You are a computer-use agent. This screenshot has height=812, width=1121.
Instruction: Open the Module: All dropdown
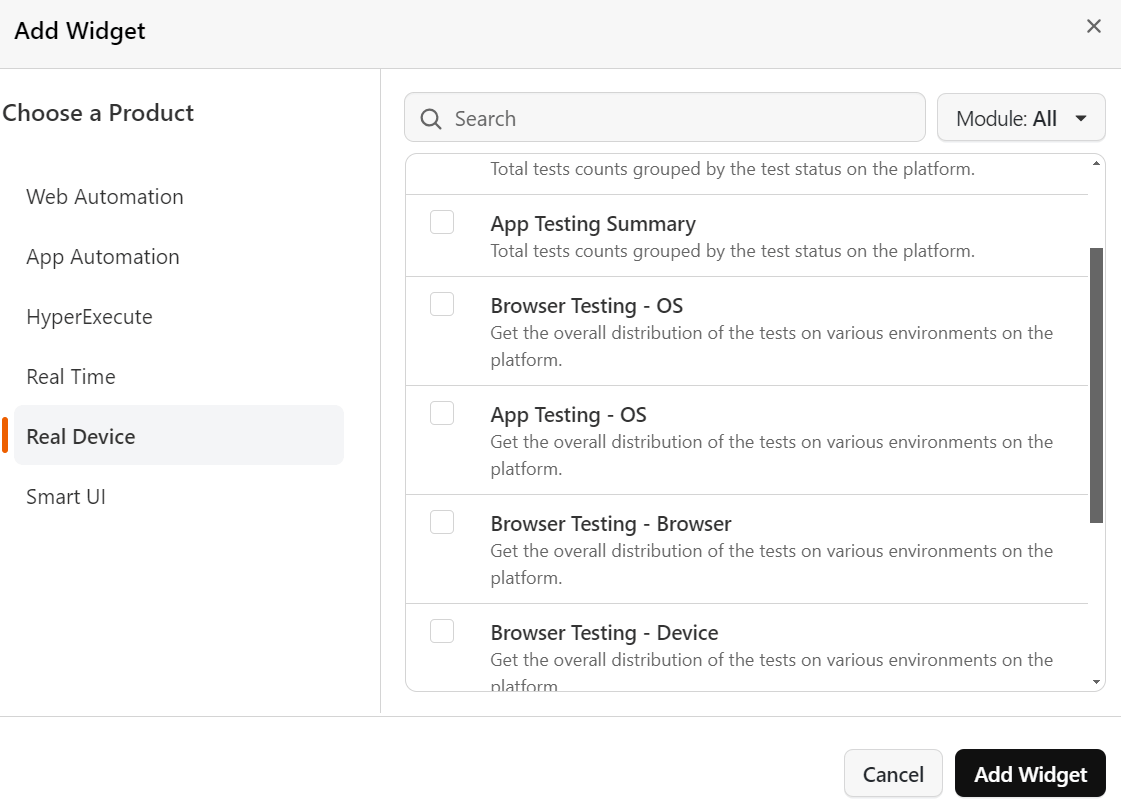click(x=1021, y=119)
